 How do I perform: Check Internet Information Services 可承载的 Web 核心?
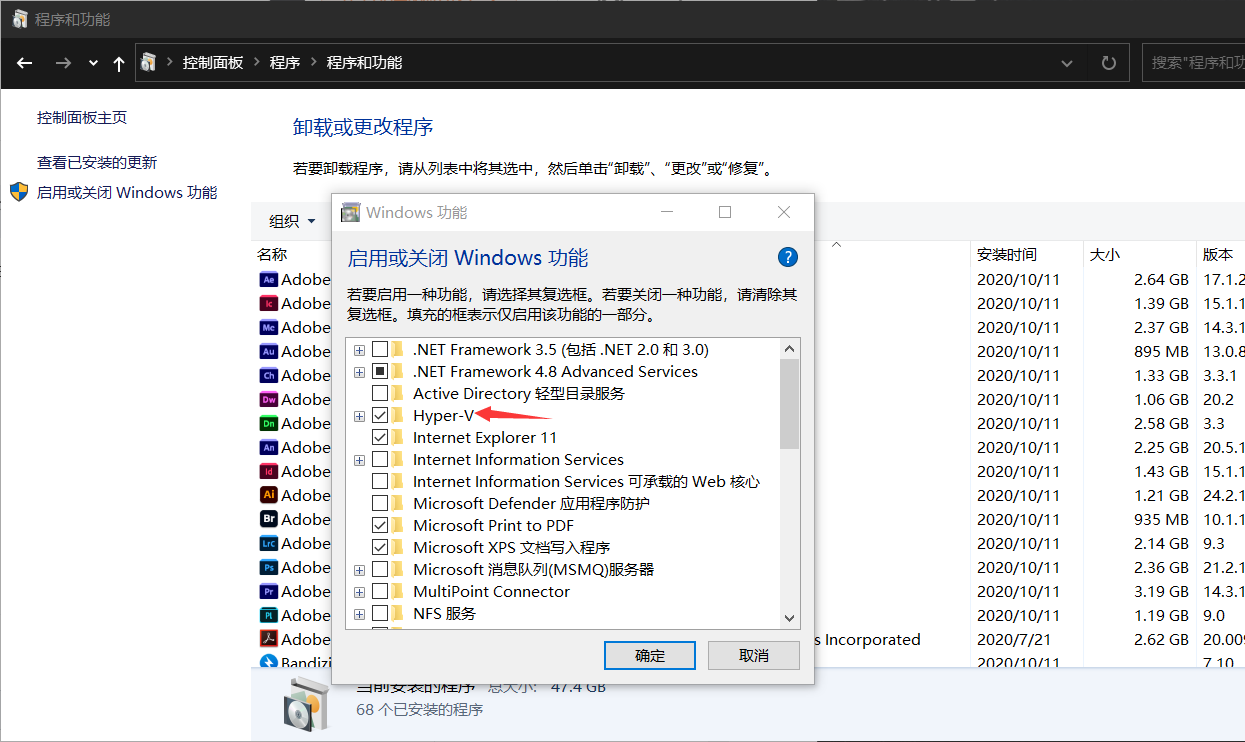click(x=380, y=482)
